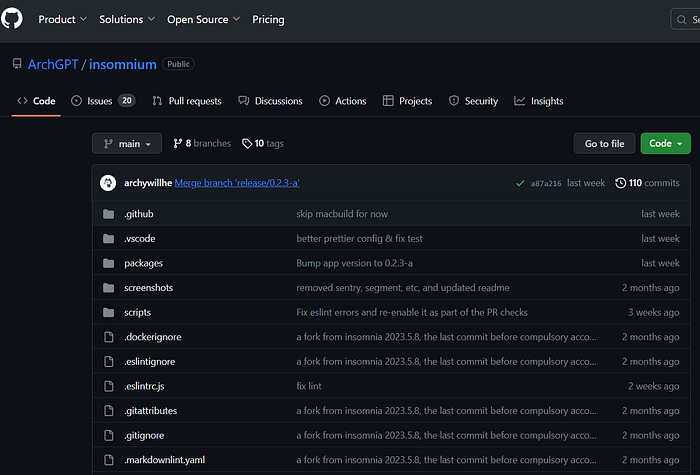Open the scripts folder
This screenshot has width=700, height=475.
pyautogui.click(x=138, y=312)
